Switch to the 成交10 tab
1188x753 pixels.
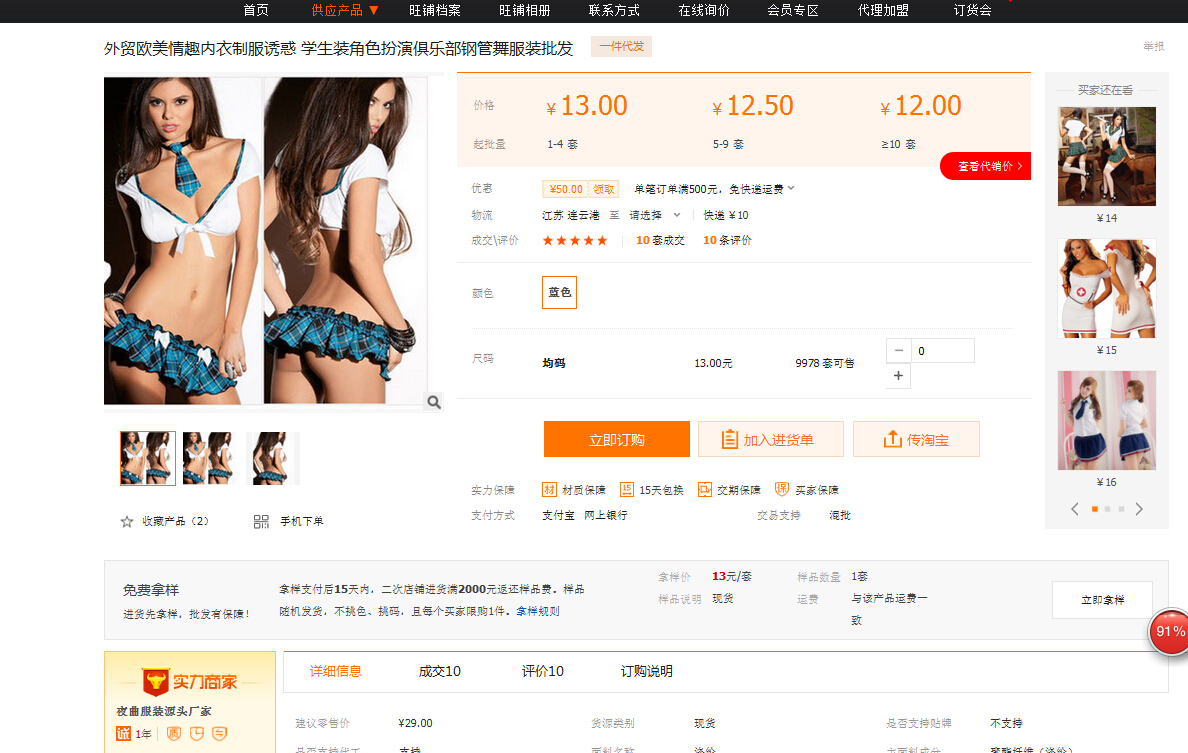coord(439,671)
